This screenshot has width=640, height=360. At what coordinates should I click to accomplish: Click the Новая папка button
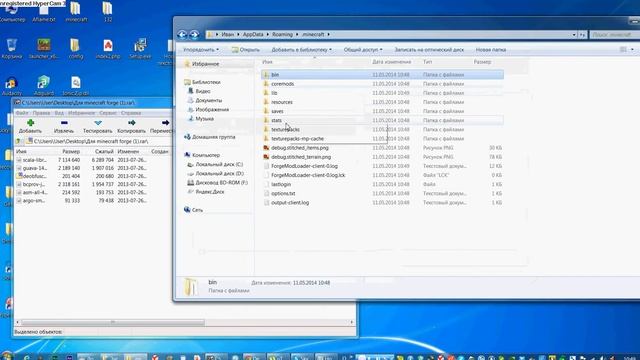[x=491, y=50]
